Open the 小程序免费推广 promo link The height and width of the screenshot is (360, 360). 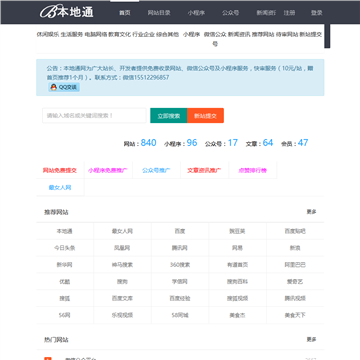108,170
